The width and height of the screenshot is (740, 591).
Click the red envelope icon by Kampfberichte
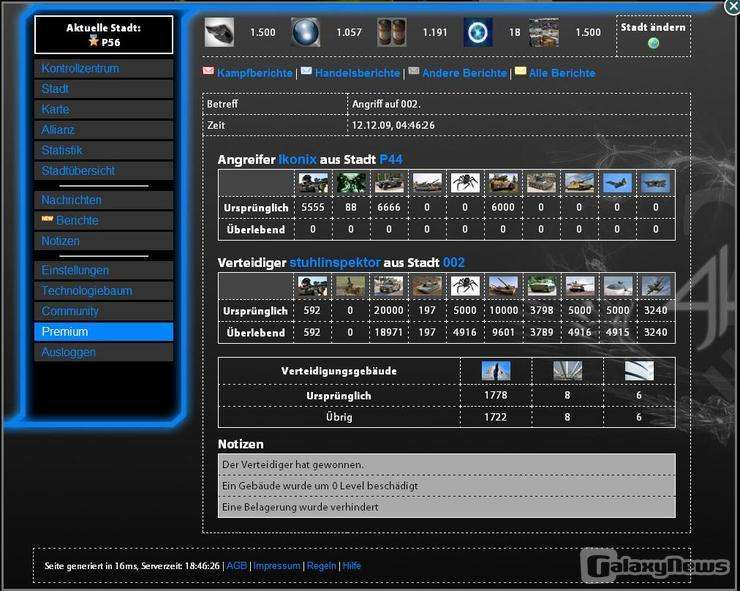tap(208, 71)
